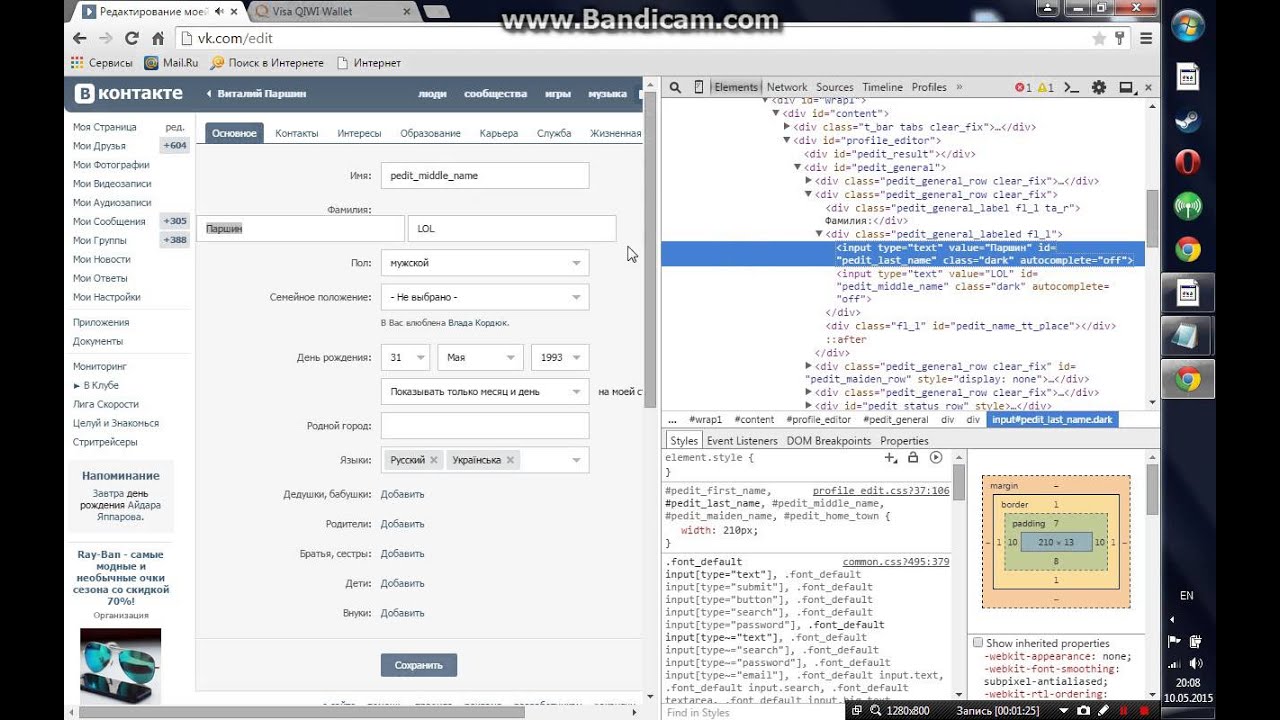
Task: Open the Event Listeners sidebar tab
Action: click(742, 441)
